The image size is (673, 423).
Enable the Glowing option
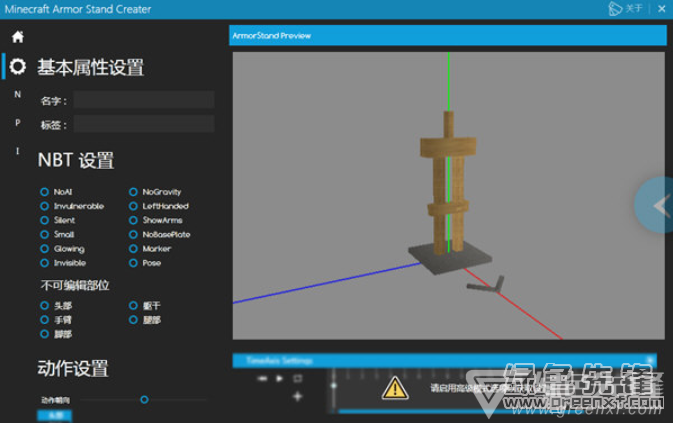point(44,249)
